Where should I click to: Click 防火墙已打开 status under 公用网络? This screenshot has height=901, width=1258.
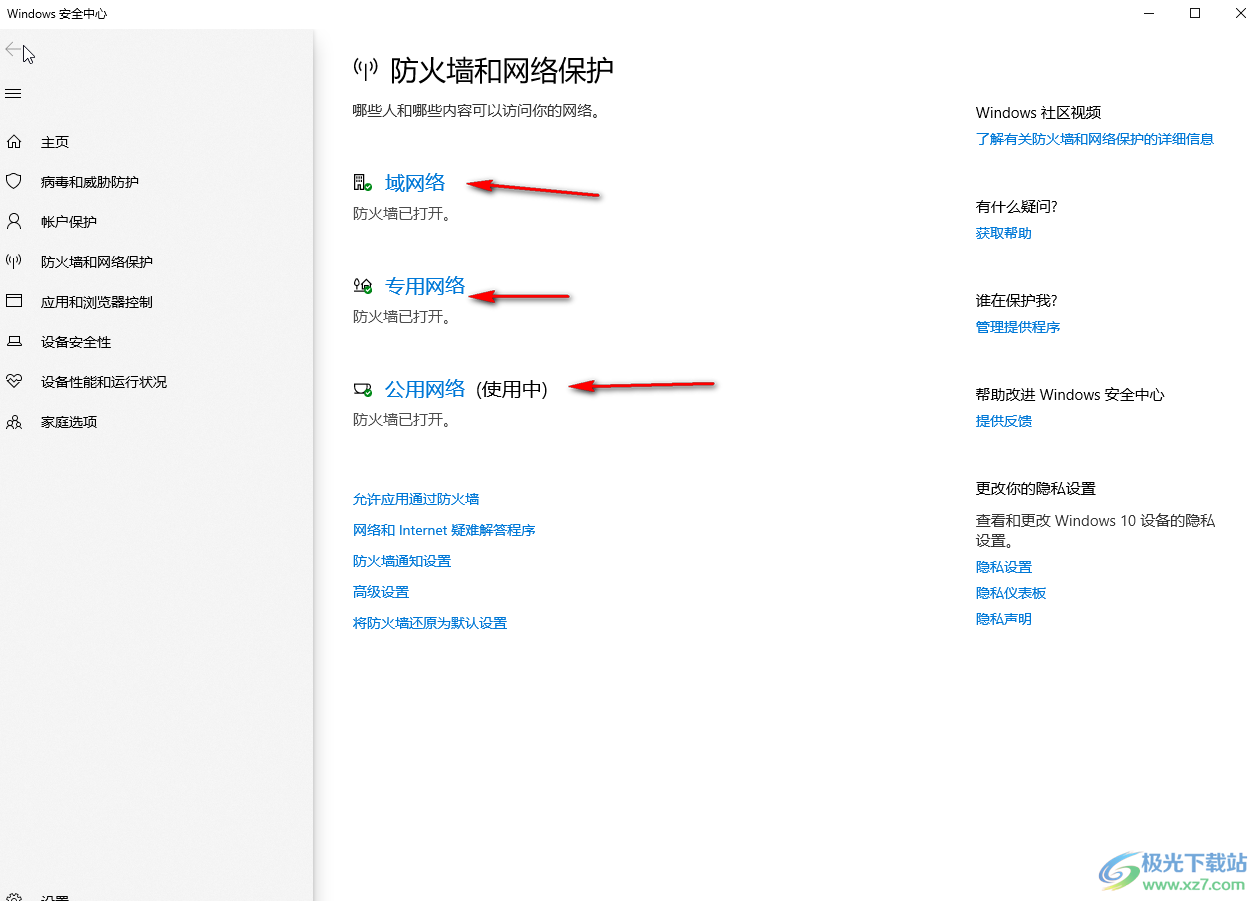coord(402,420)
